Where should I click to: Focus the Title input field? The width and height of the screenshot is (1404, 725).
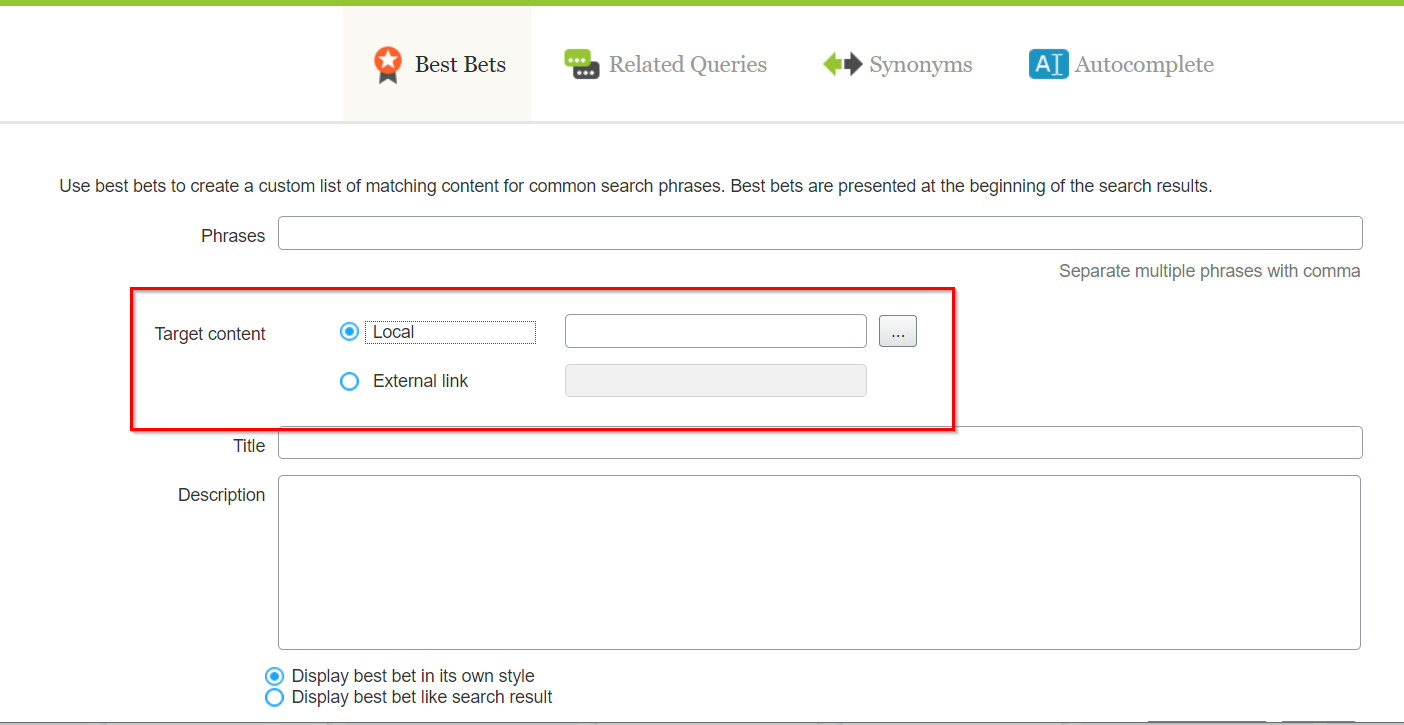tap(820, 443)
